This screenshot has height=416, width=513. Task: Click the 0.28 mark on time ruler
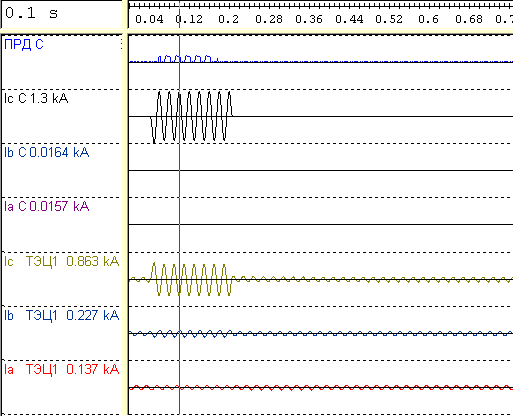269,19
